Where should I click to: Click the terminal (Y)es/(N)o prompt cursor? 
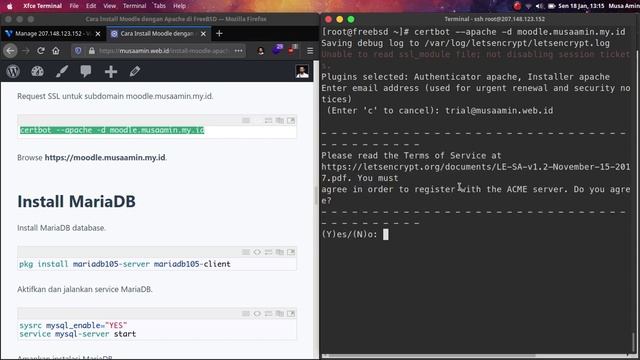click(386, 234)
